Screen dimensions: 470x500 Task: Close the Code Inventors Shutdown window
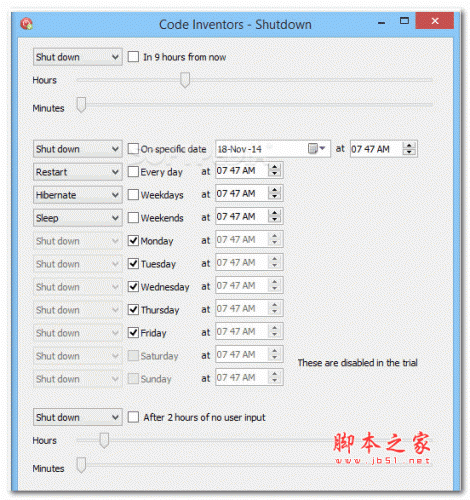[435, 21]
